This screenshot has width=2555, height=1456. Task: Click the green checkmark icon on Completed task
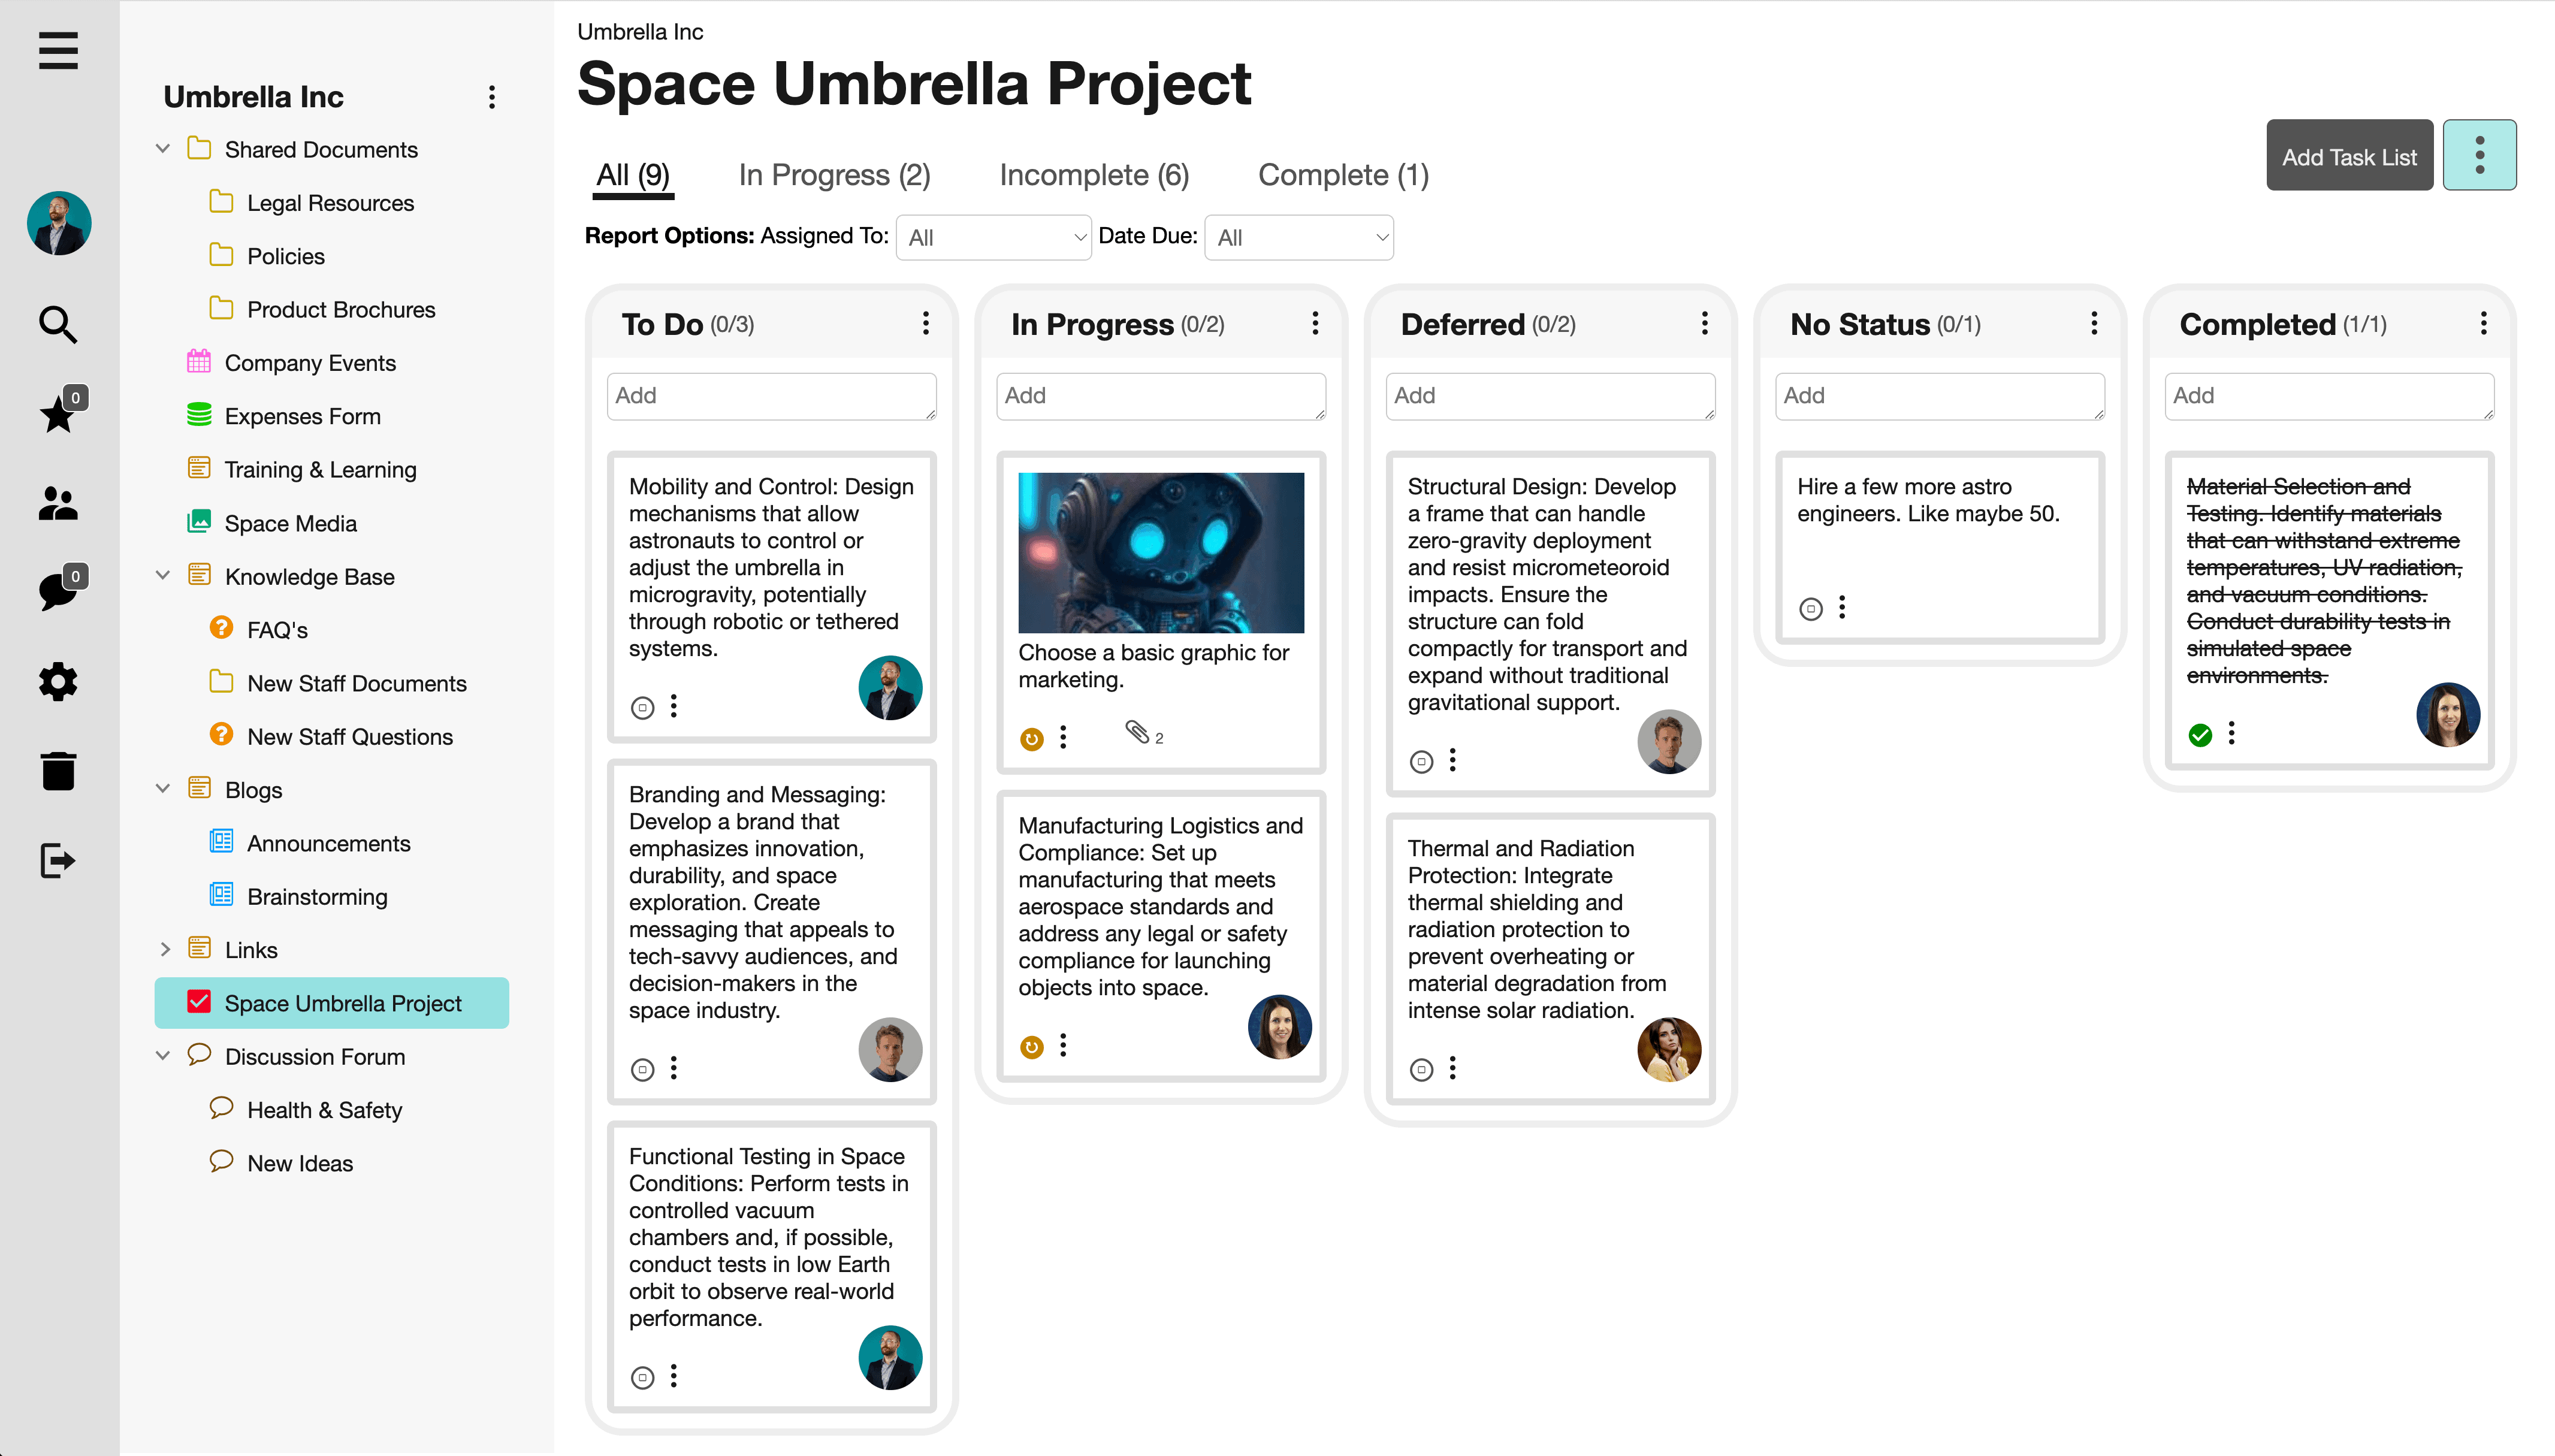point(2200,733)
